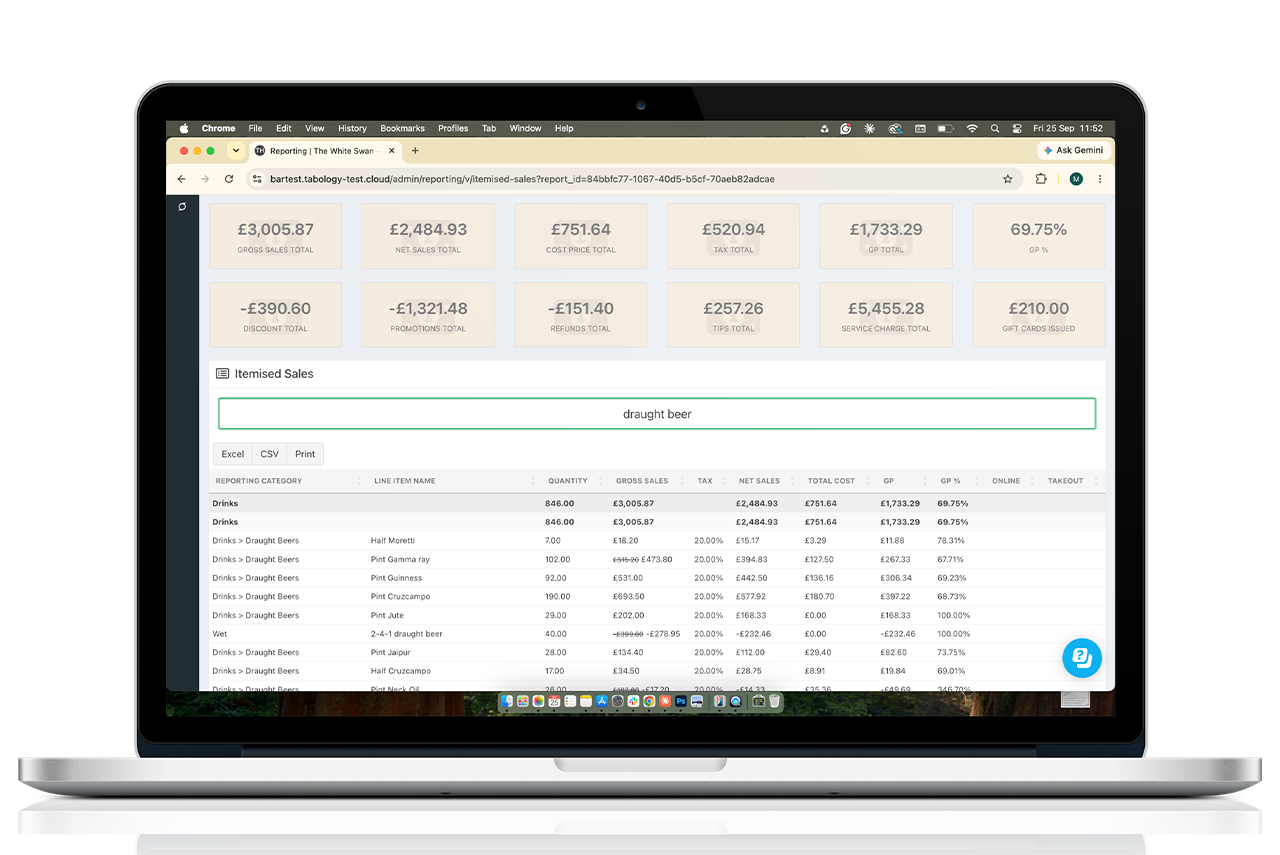This screenshot has width=1280, height=855.
Task: Bookmark this page with the star icon
Action: click(1007, 179)
